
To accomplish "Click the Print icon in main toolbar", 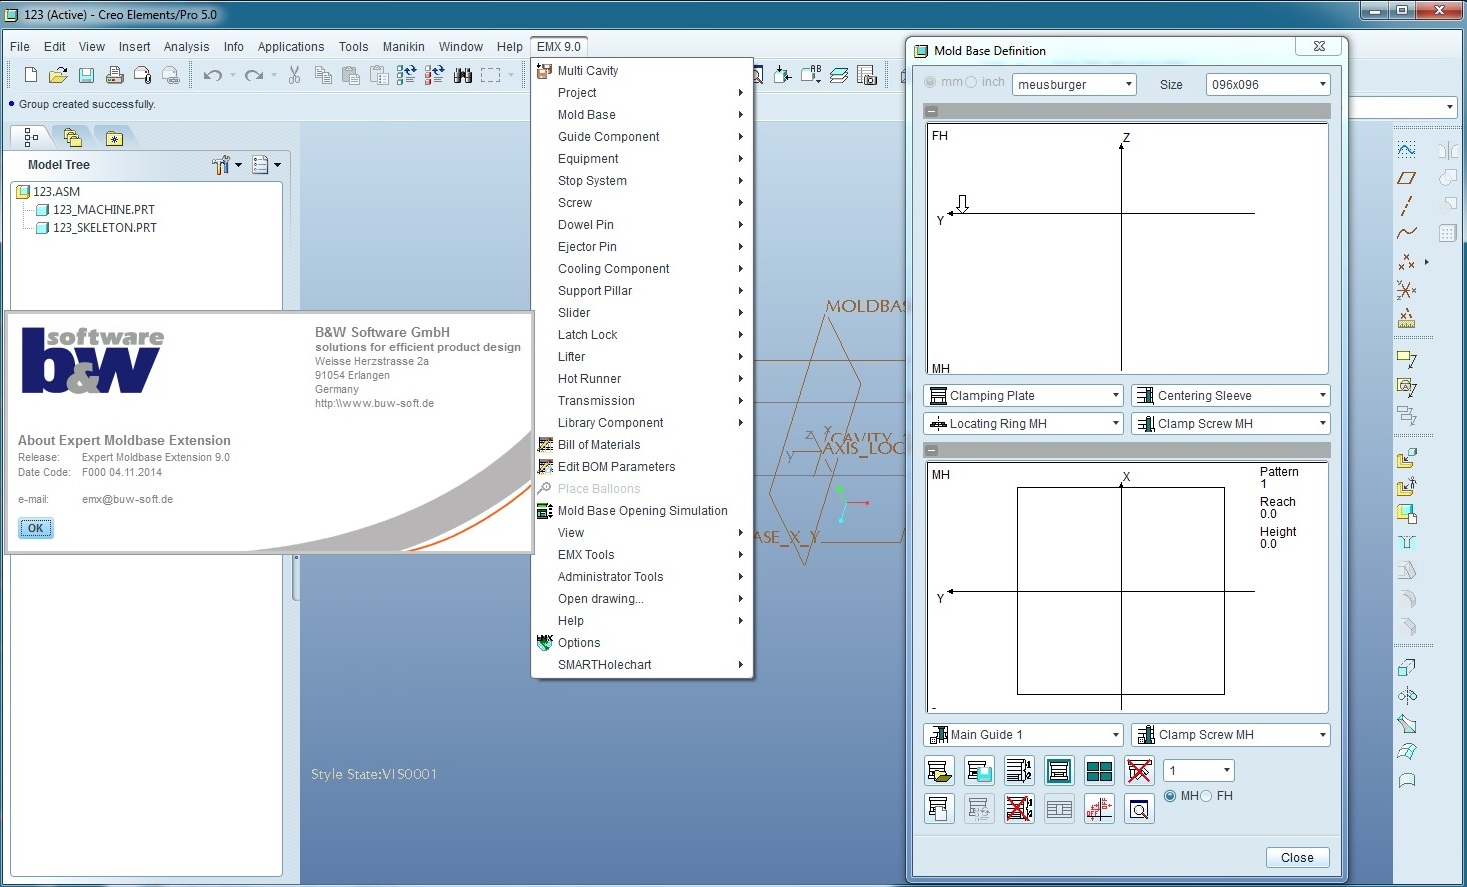I will pos(114,75).
